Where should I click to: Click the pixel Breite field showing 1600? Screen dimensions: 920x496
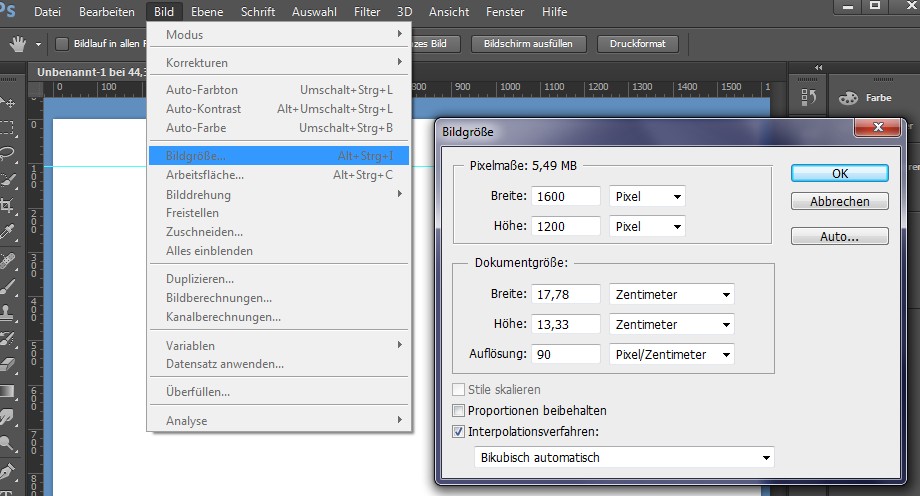[x=566, y=197]
